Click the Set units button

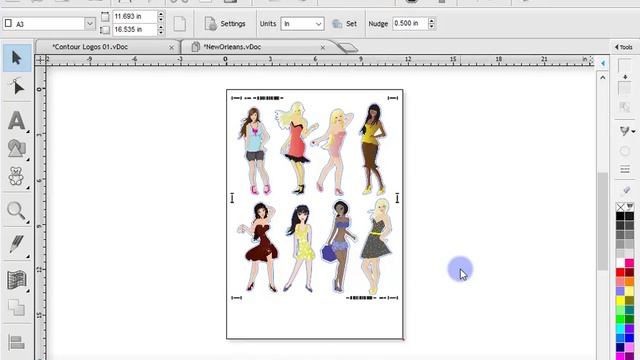coord(345,24)
